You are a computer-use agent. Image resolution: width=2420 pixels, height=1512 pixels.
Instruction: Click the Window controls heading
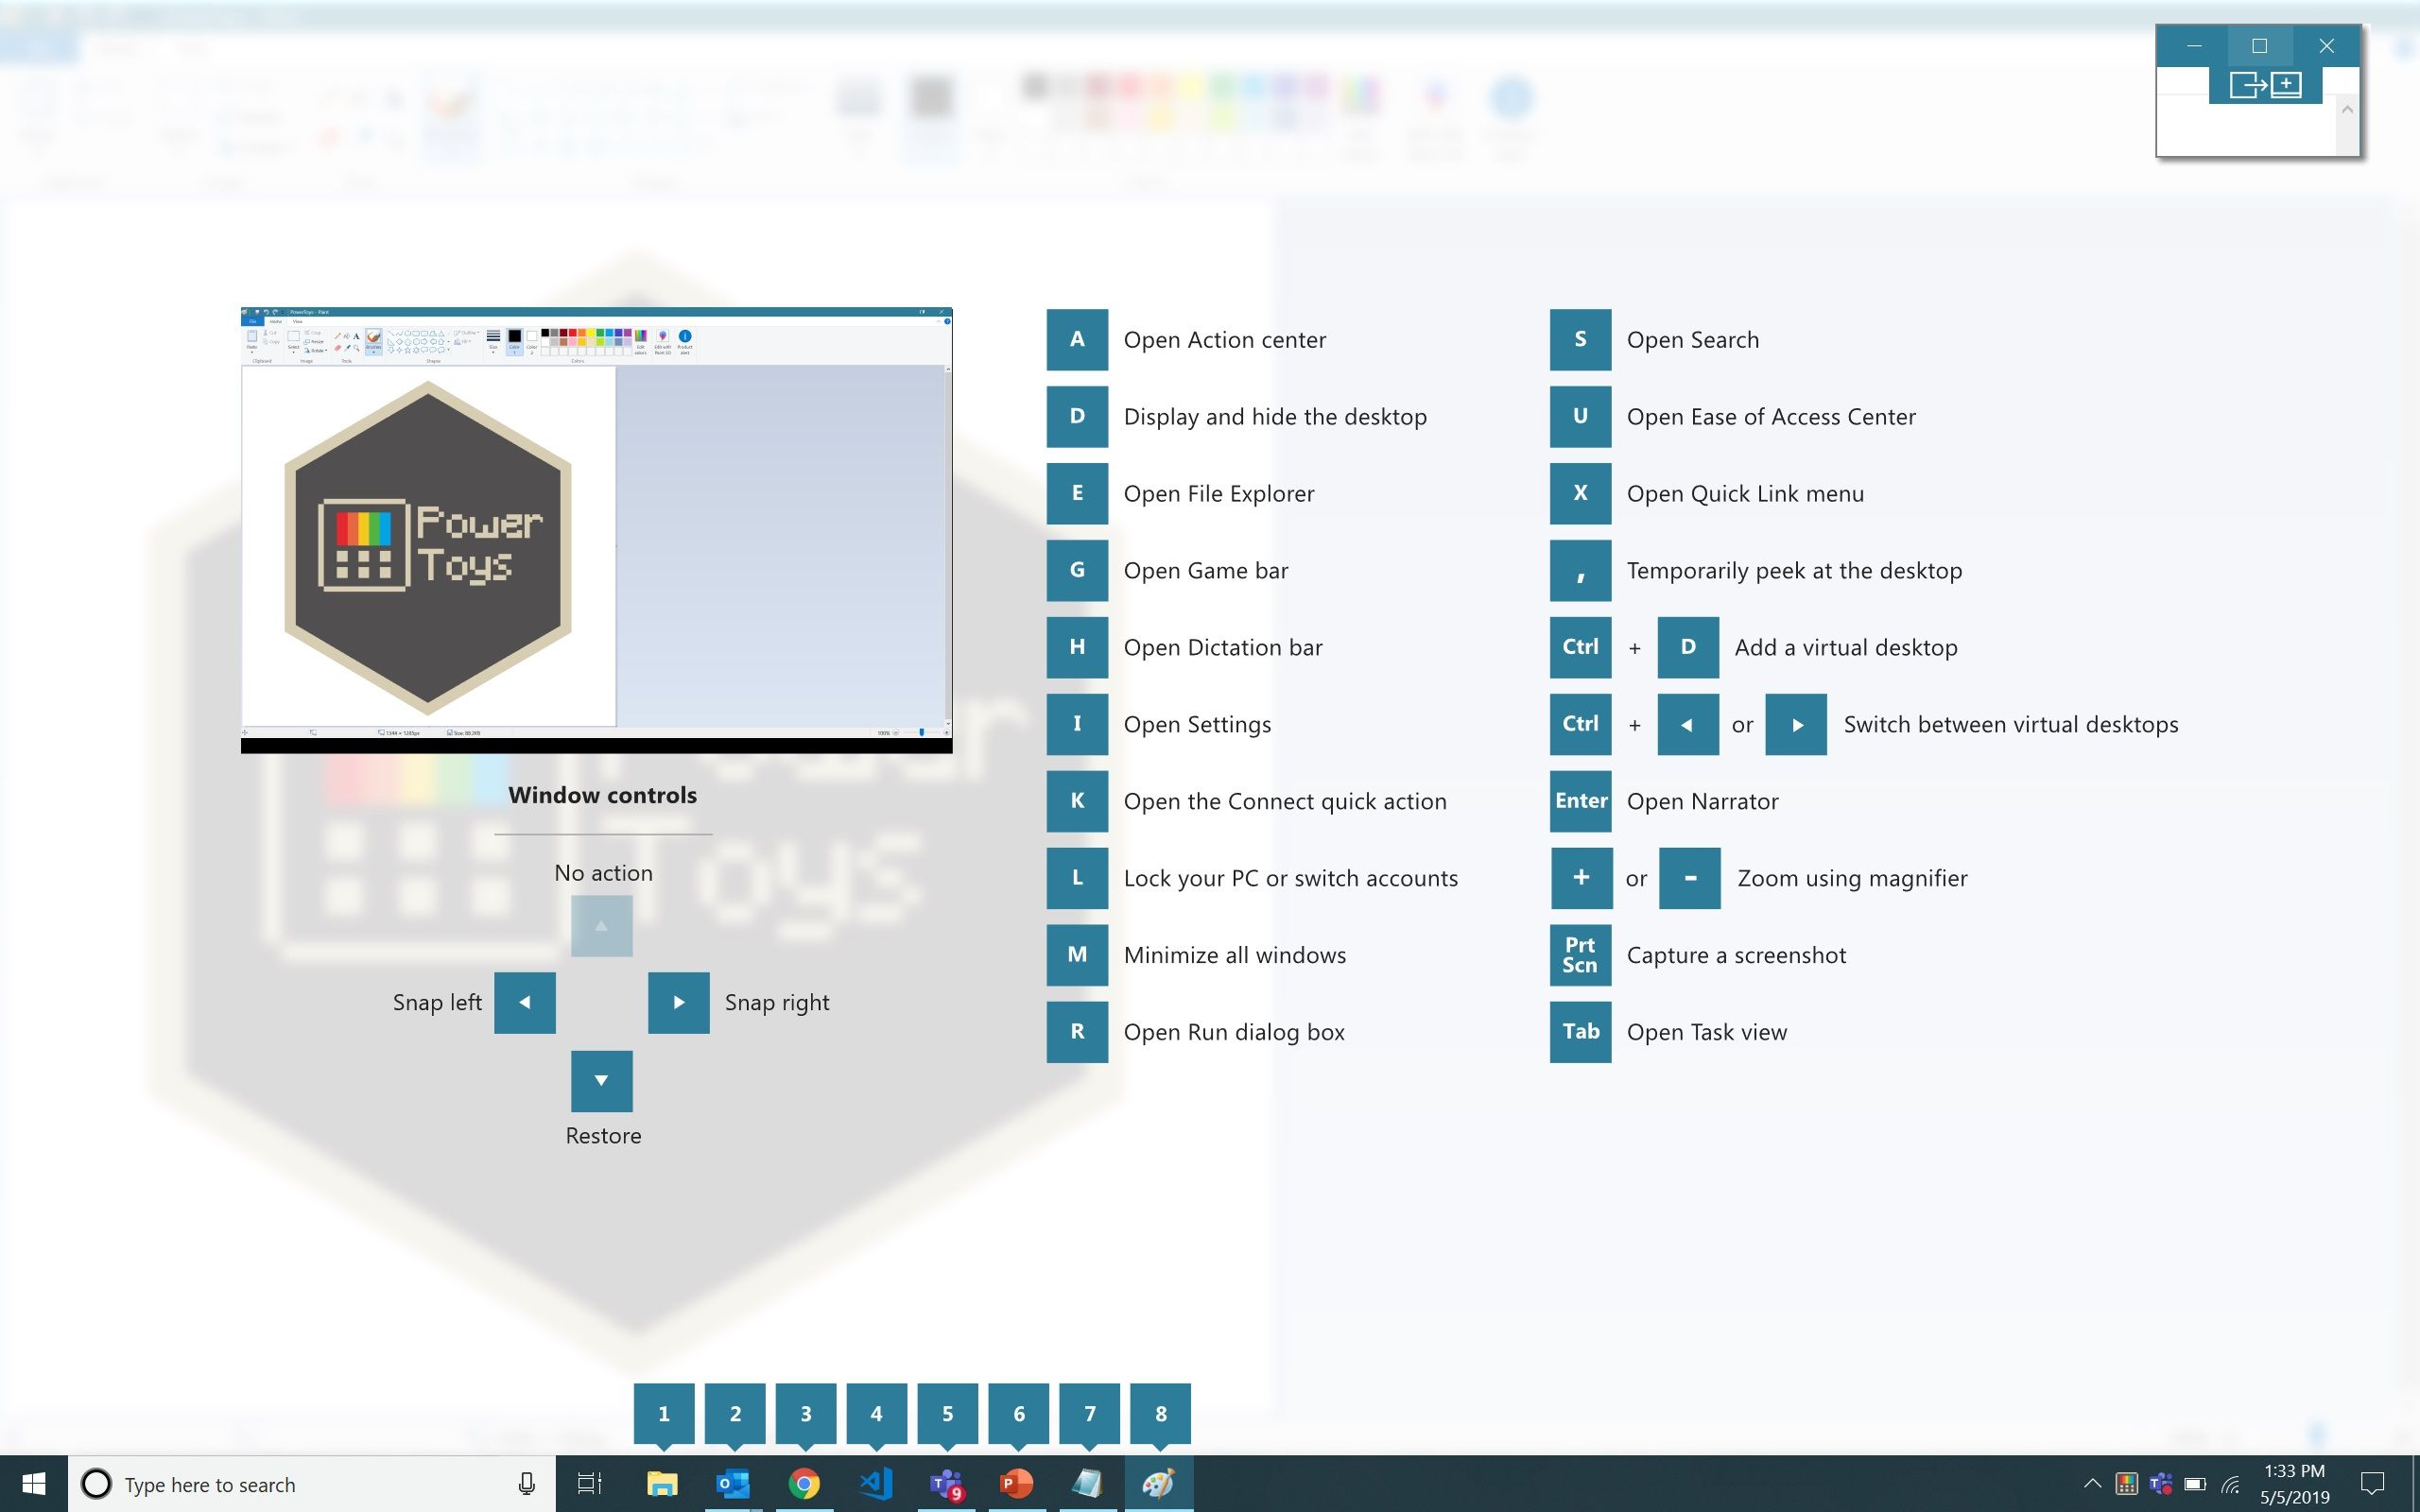click(x=603, y=795)
